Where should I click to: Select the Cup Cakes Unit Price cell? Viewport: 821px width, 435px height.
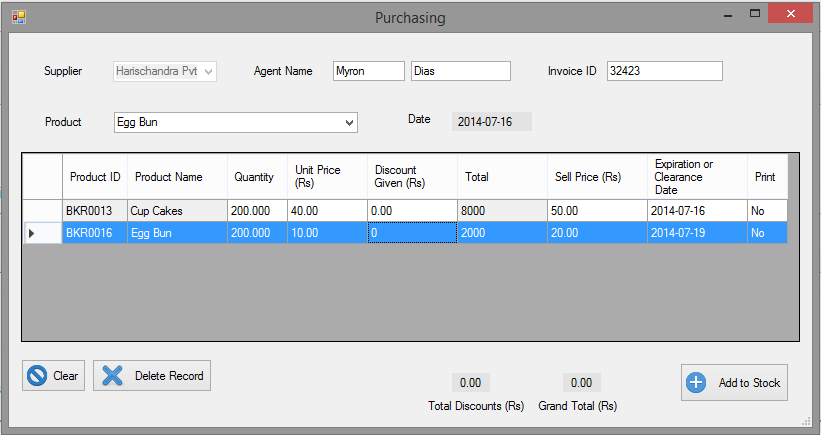pyautogui.click(x=327, y=211)
